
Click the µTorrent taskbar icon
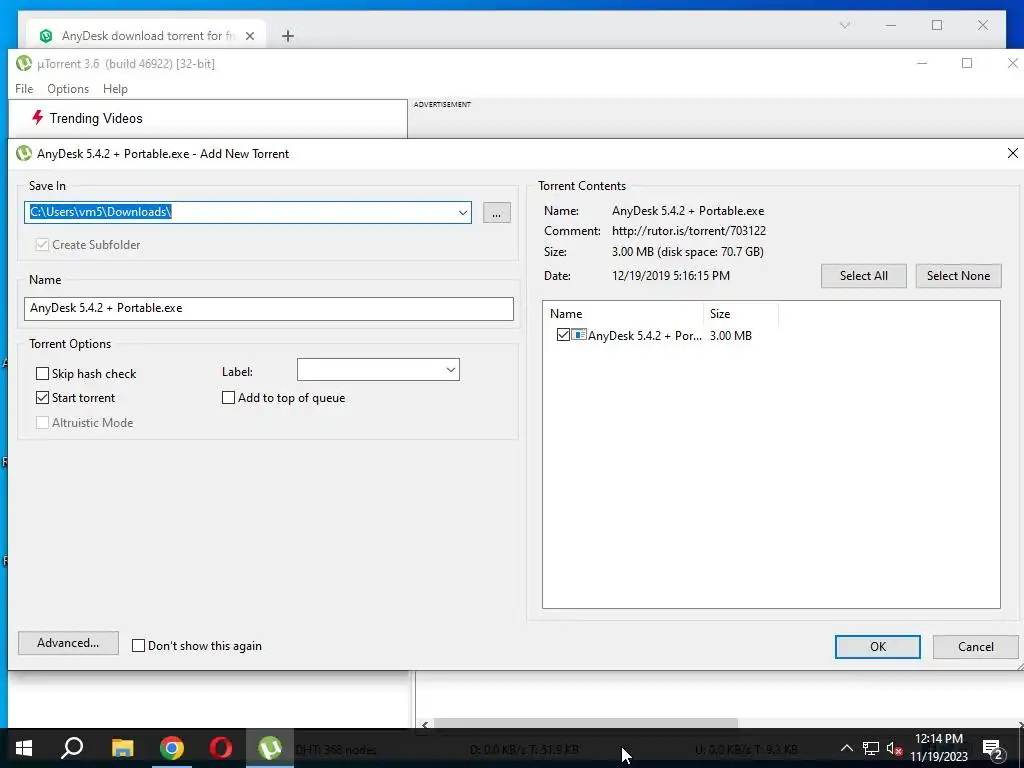tap(270, 748)
